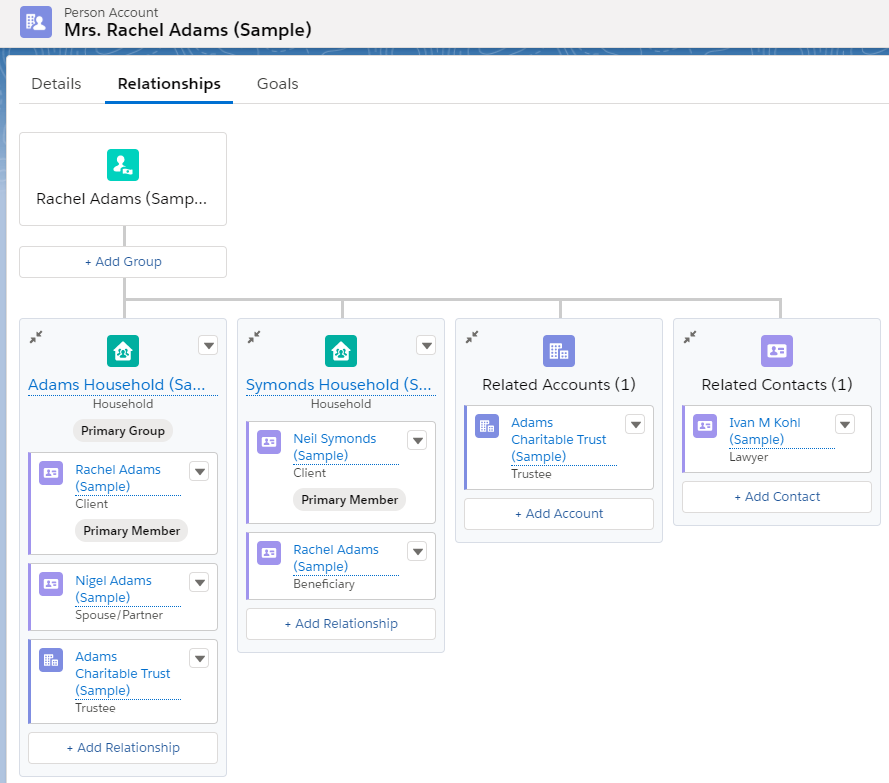Click the Person Account header icon
Viewport: 889px width, 783px height.
pyautogui.click(x=36, y=21)
